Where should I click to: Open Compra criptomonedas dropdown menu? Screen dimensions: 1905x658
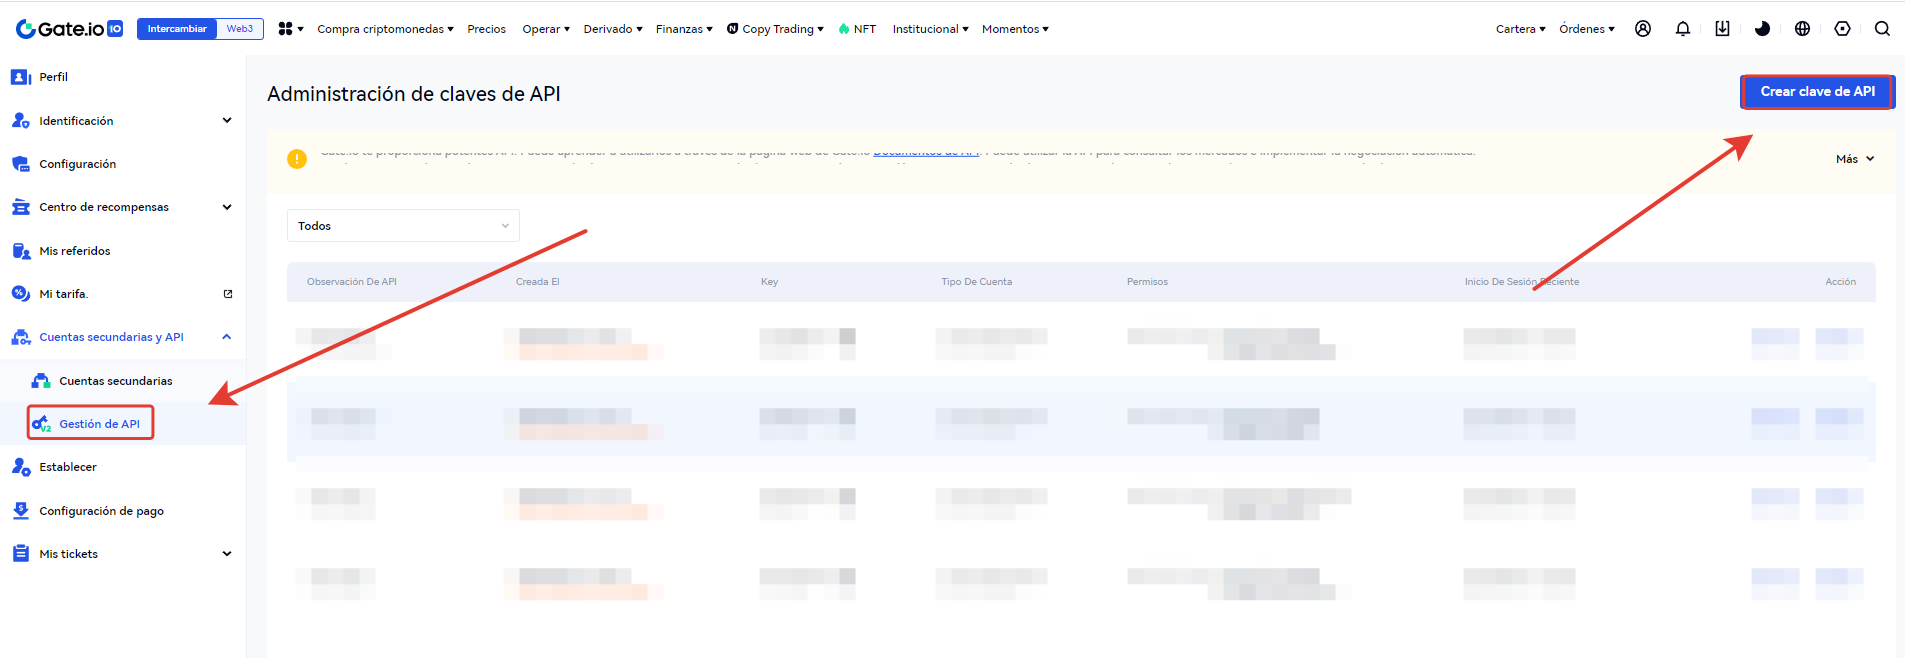pyautogui.click(x=385, y=29)
